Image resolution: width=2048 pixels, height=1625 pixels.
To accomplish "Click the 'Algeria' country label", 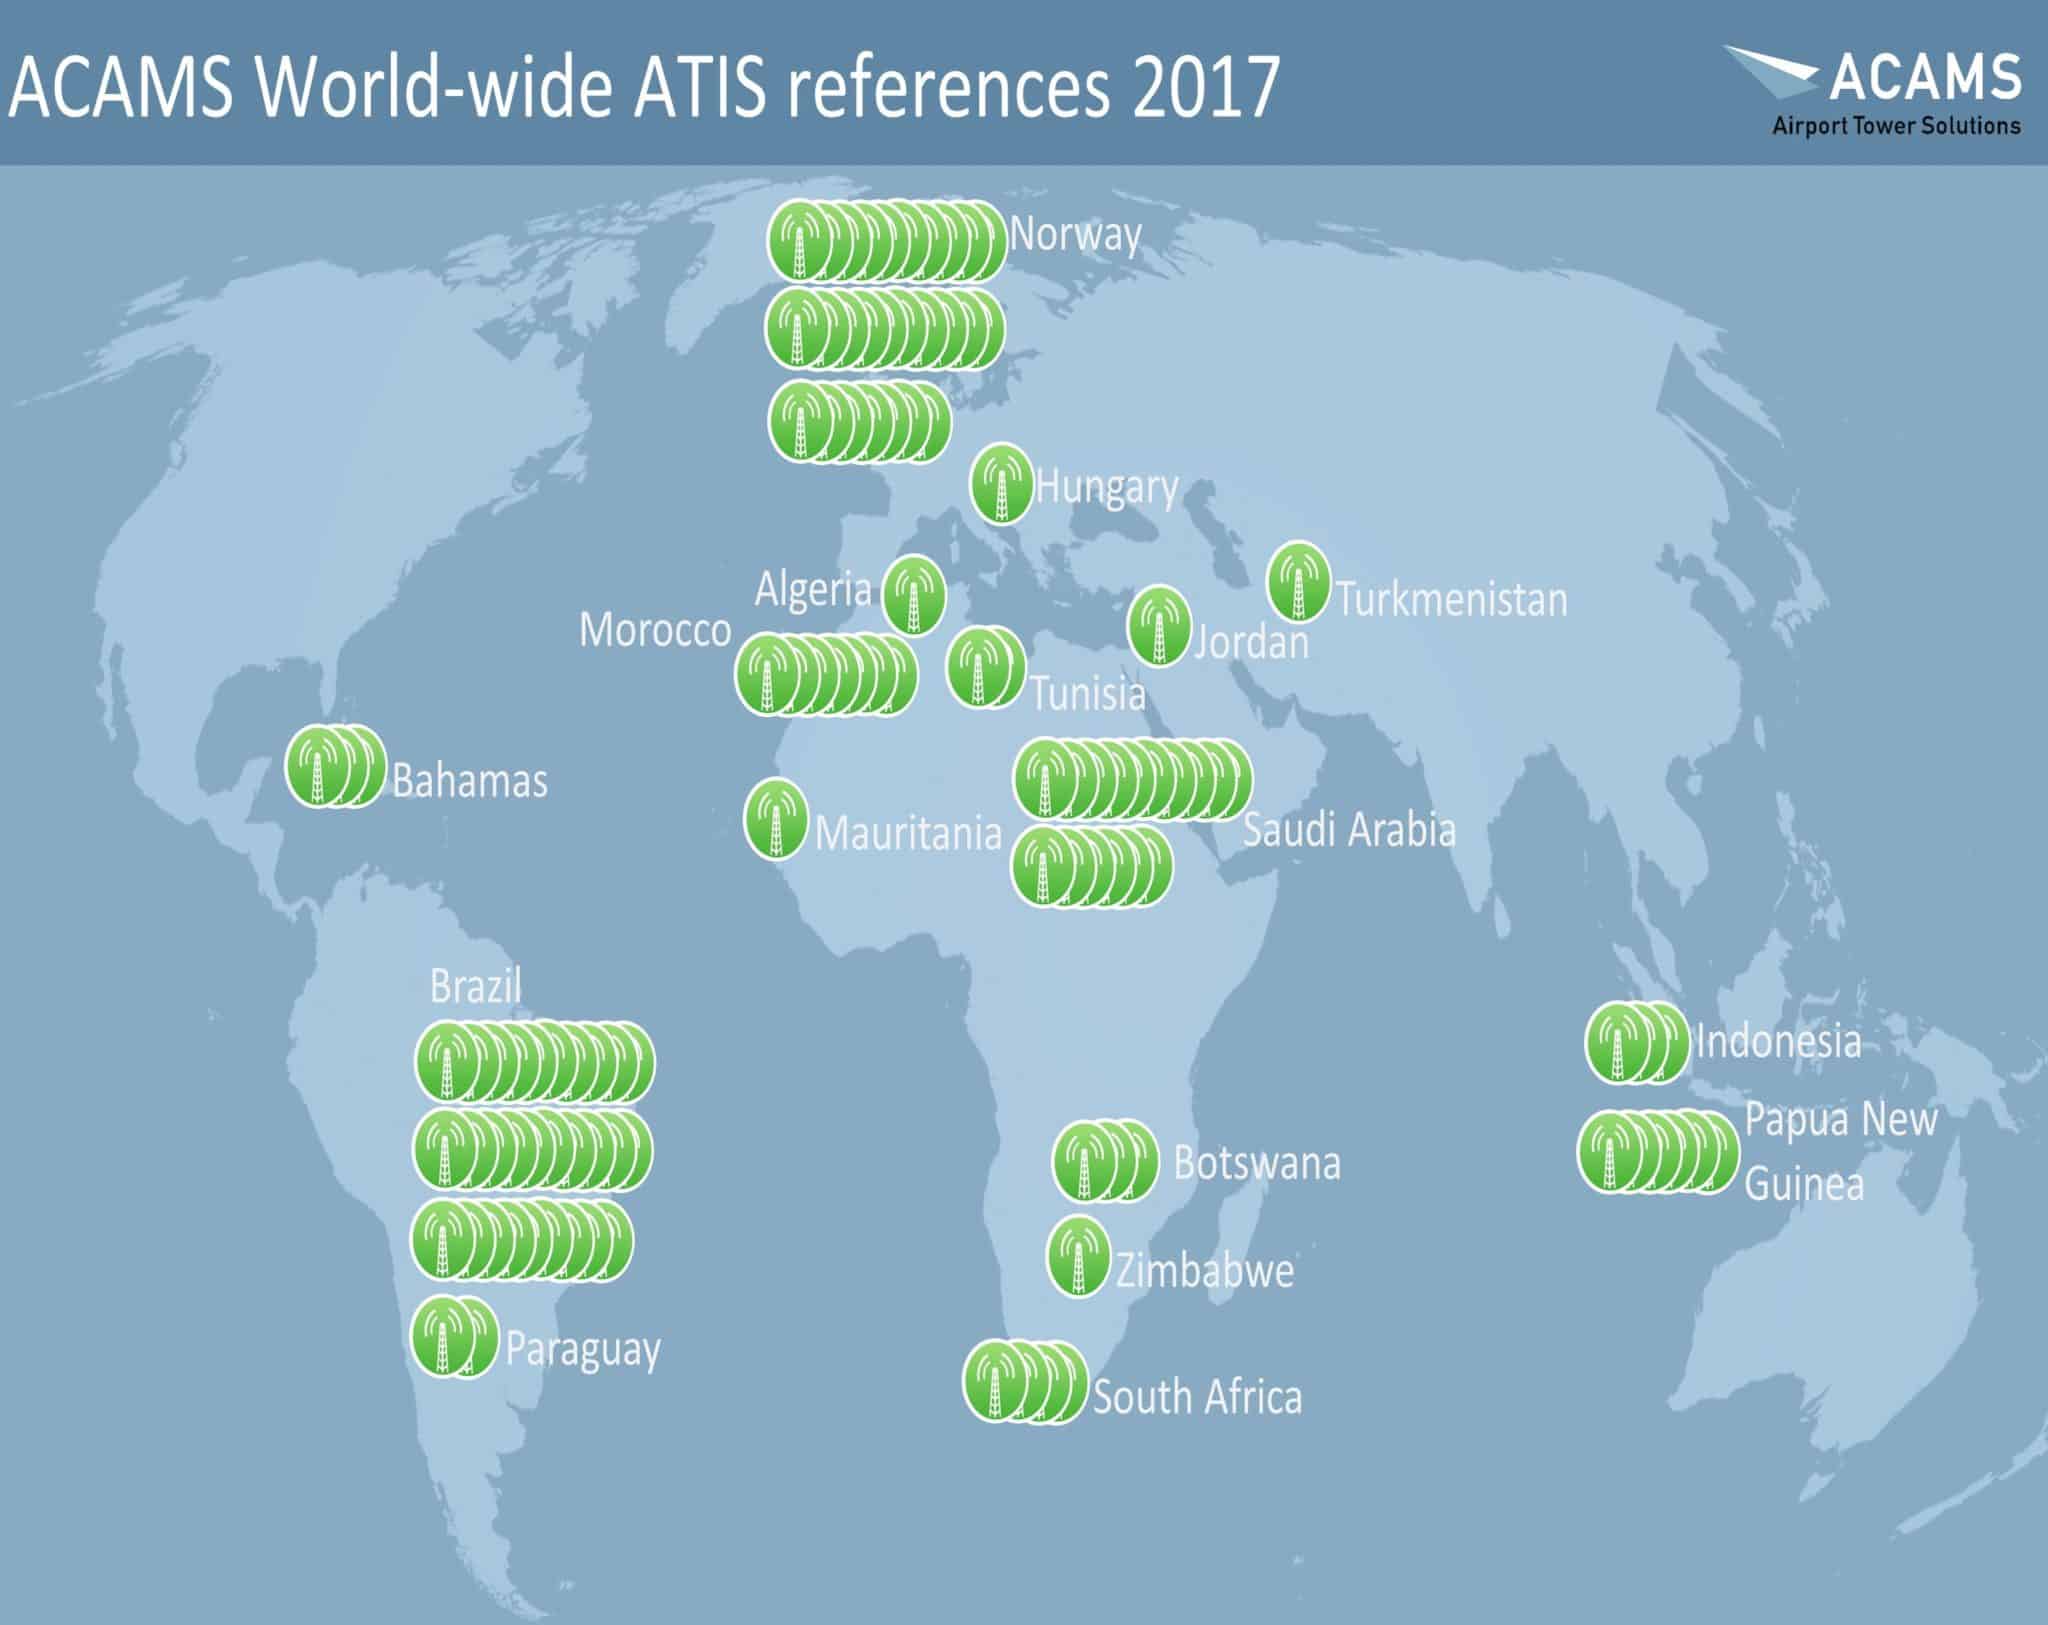I will click(813, 589).
